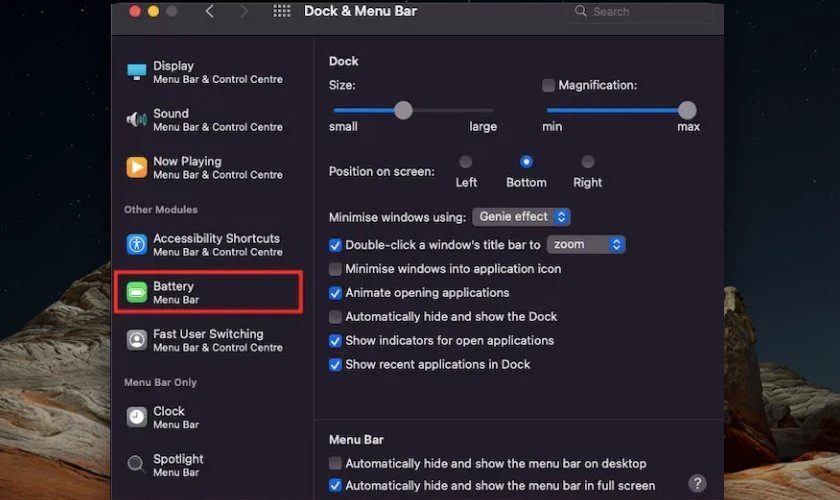Click the Display icon in sidebar
This screenshot has height=500, width=840.
[136, 72]
